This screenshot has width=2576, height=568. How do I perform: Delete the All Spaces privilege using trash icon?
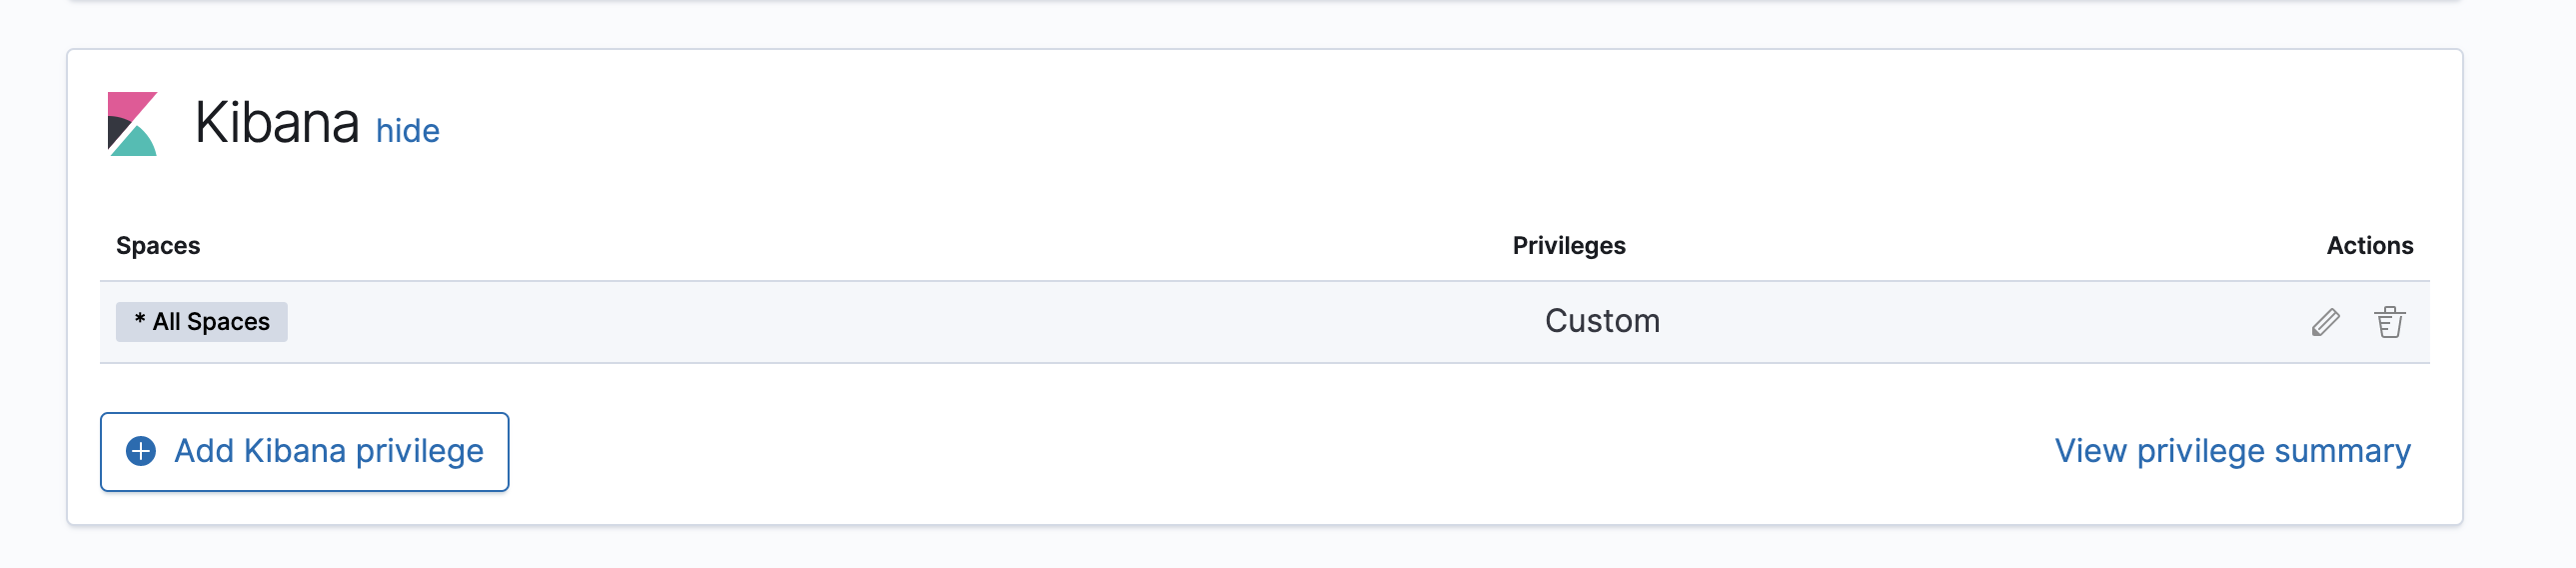[2389, 322]
